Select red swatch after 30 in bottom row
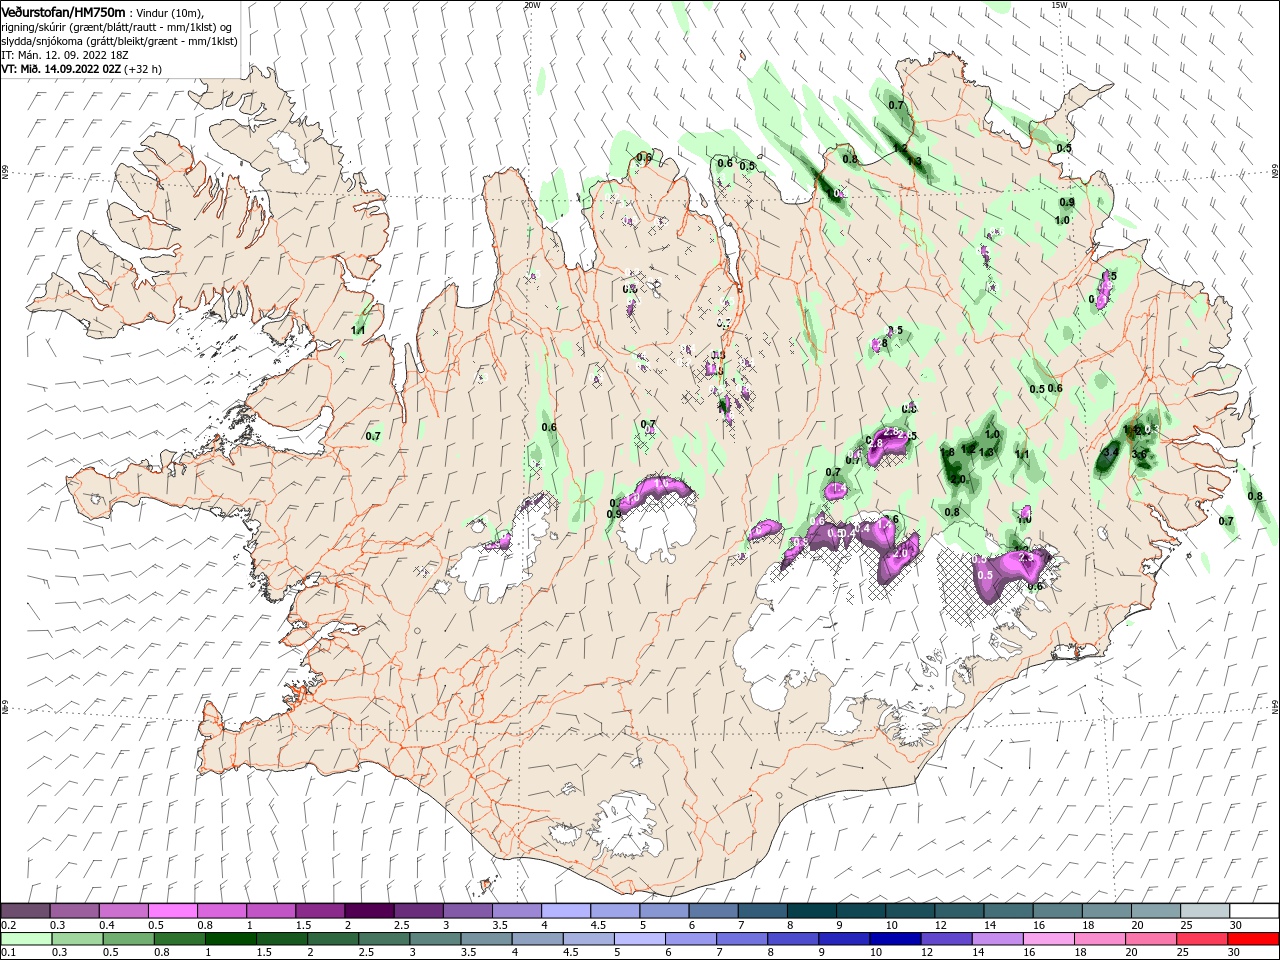The image size is (1280, 960). pos(1254,939)
